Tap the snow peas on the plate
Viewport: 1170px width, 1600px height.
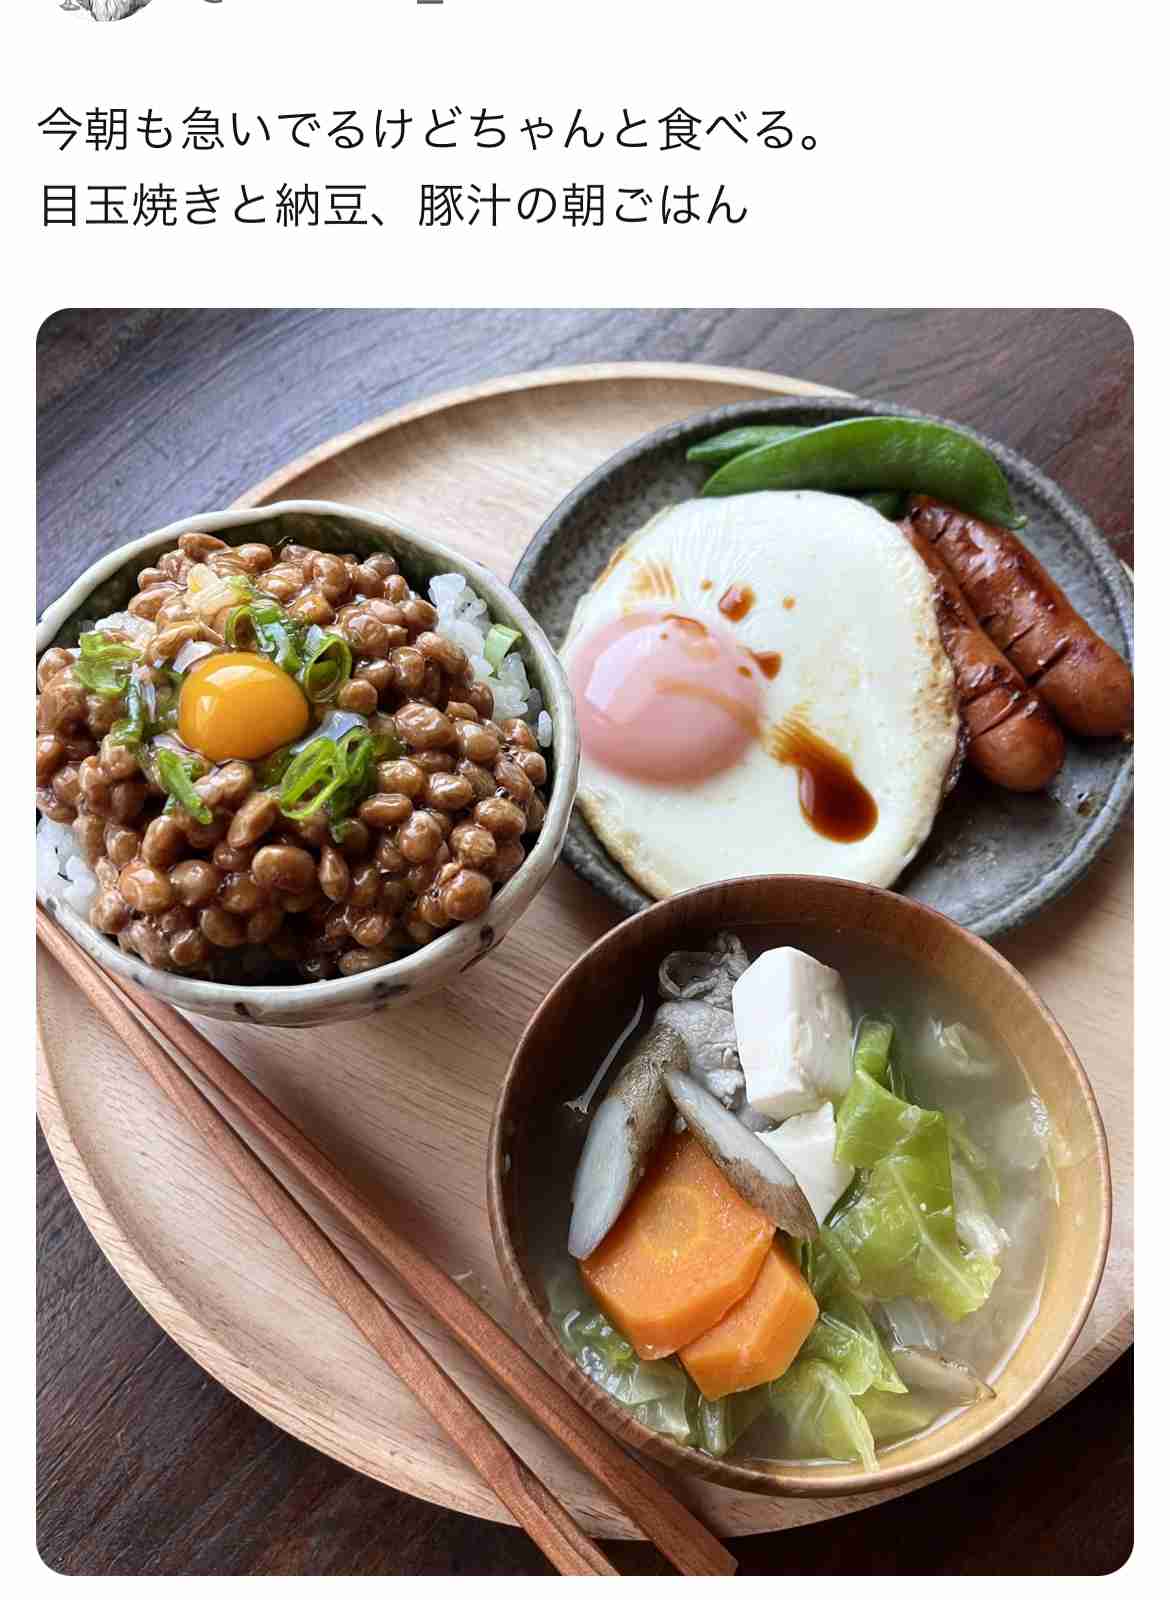[857, 461]
